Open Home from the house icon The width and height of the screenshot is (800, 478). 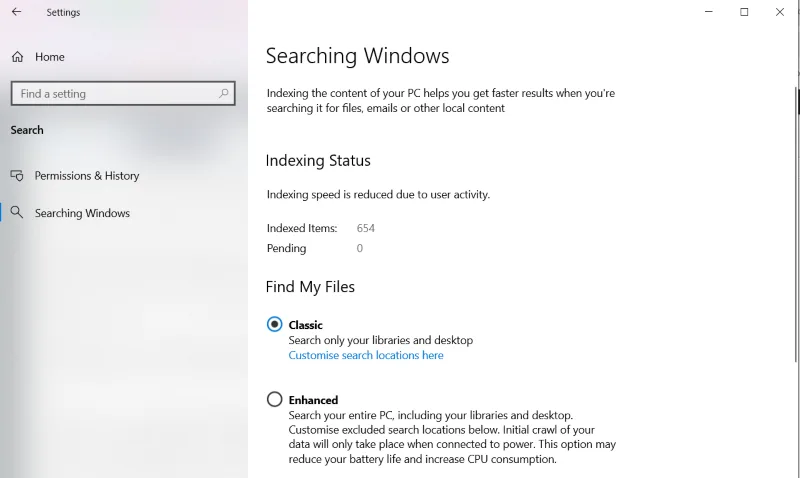pos(17,57)
